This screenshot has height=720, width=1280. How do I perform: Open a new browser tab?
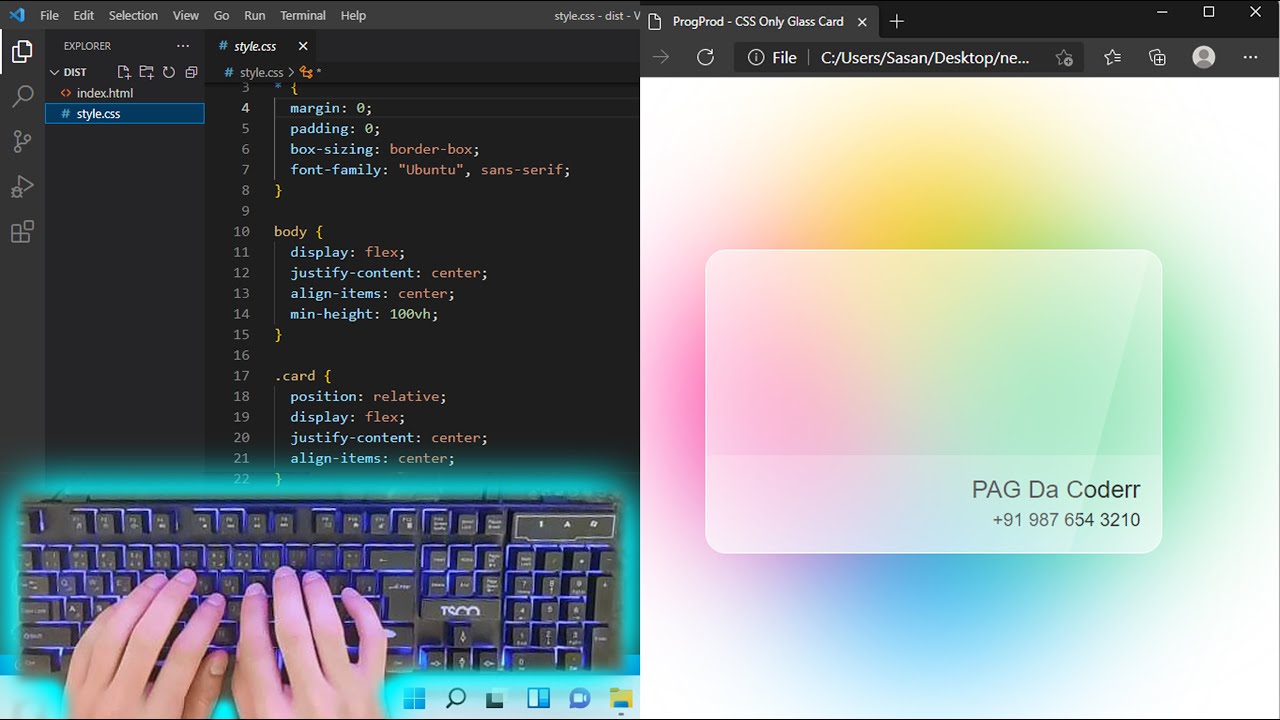click(896, 21)
